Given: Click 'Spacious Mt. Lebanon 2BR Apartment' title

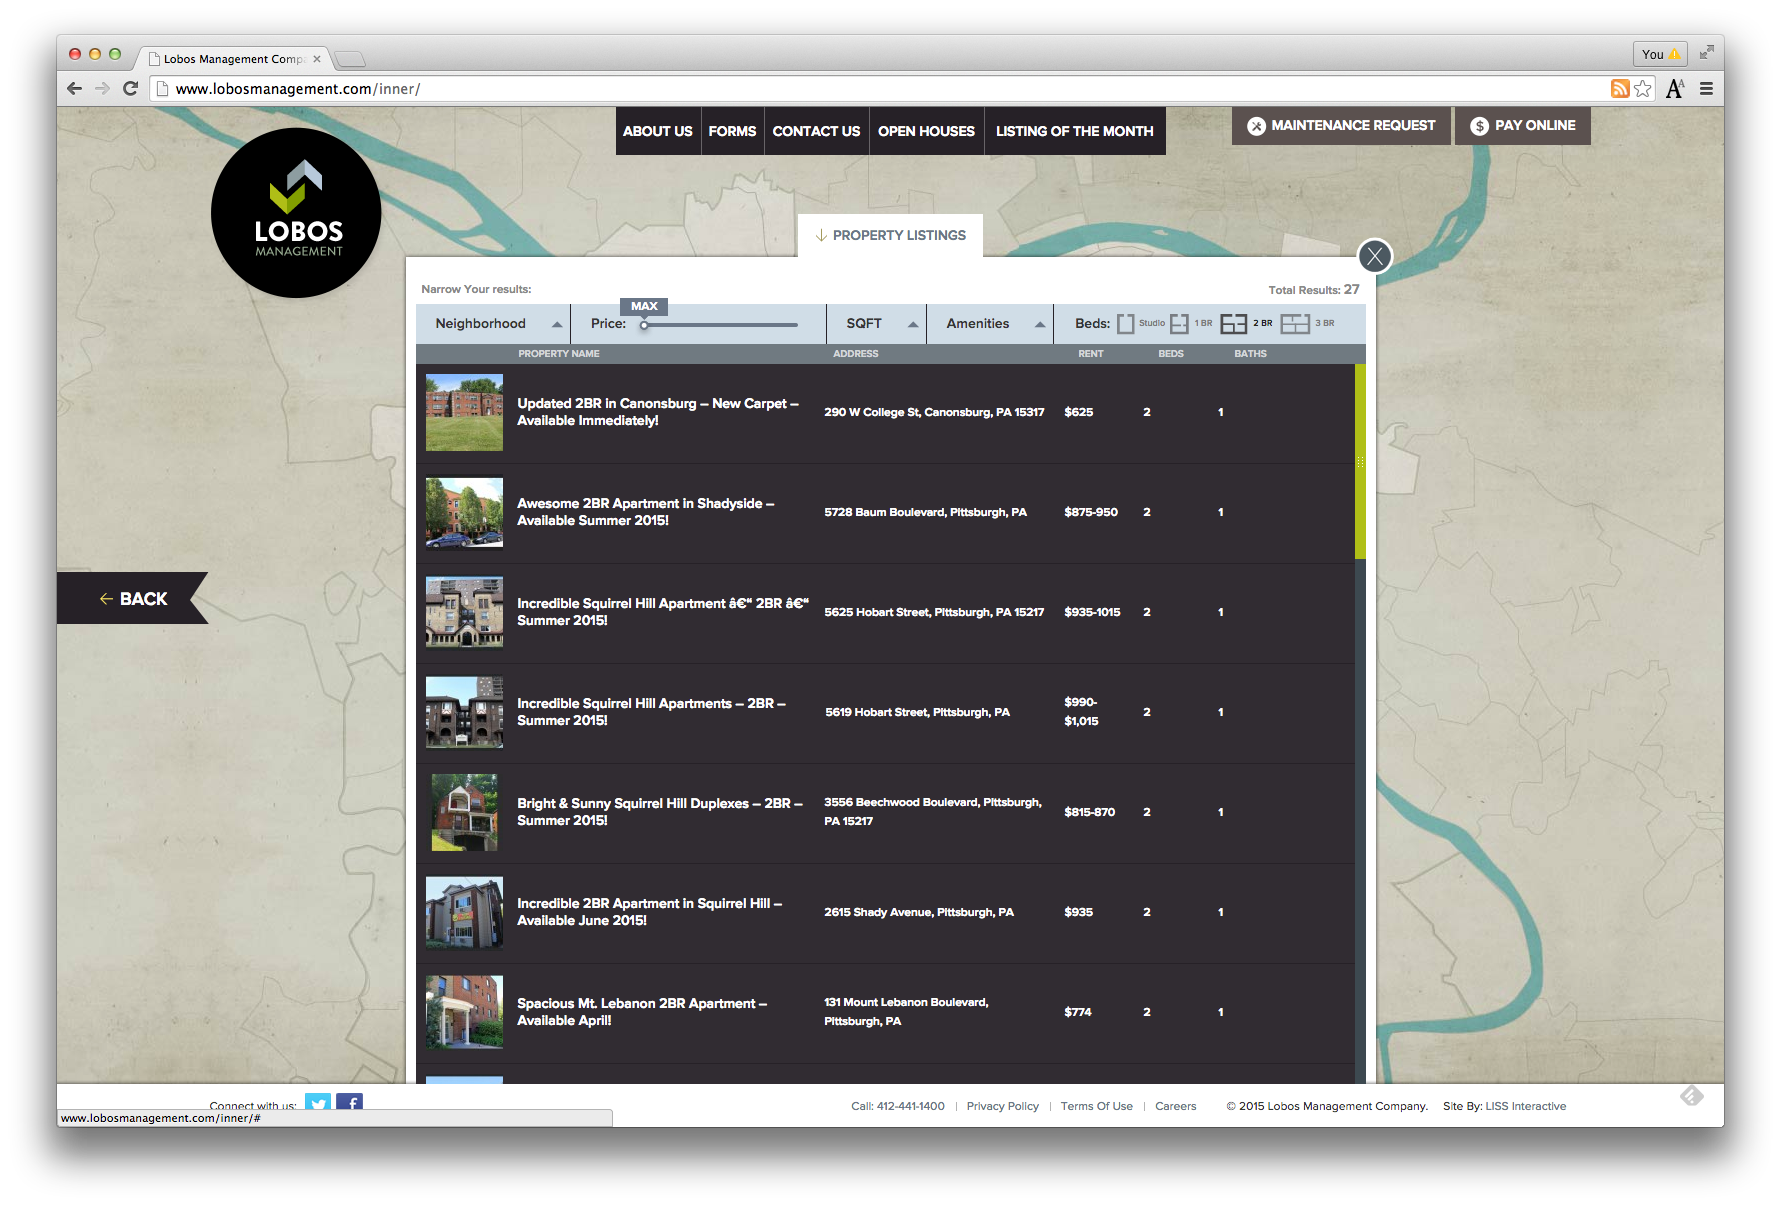Looking at the screenshot, I should point(642,1012).
